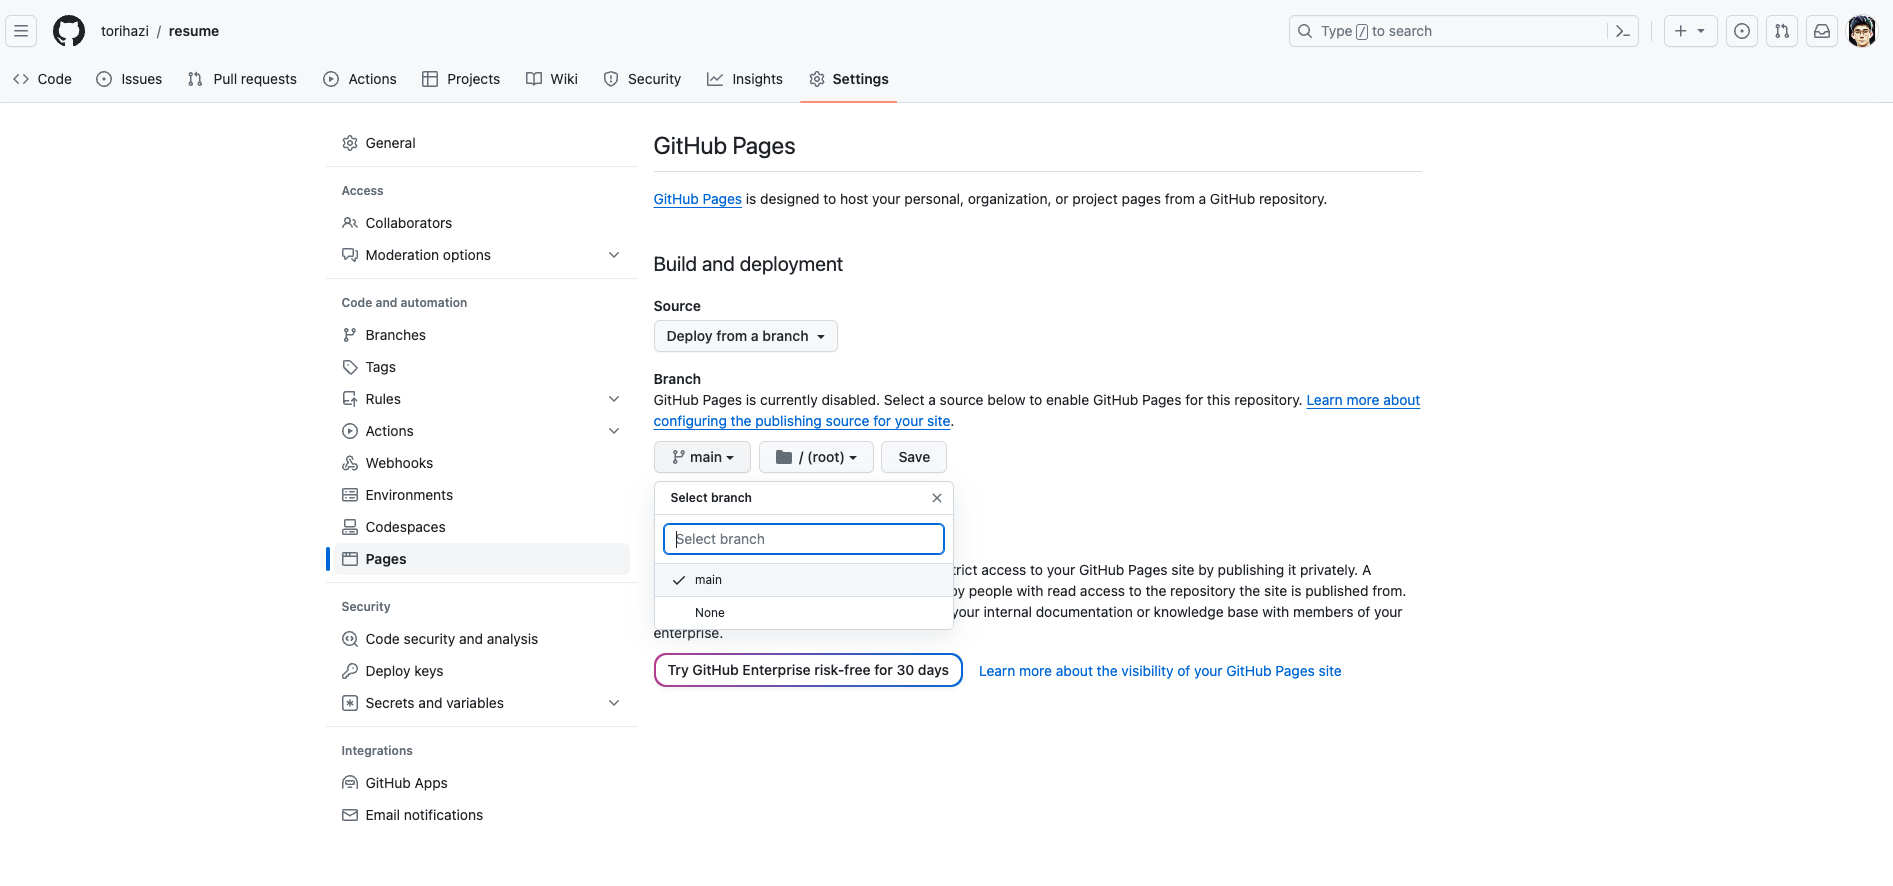Image resolution: width=1893 pixels, height=886 pixels.
Task: Expand the Moderation options section
Action: tap(613, 255)
